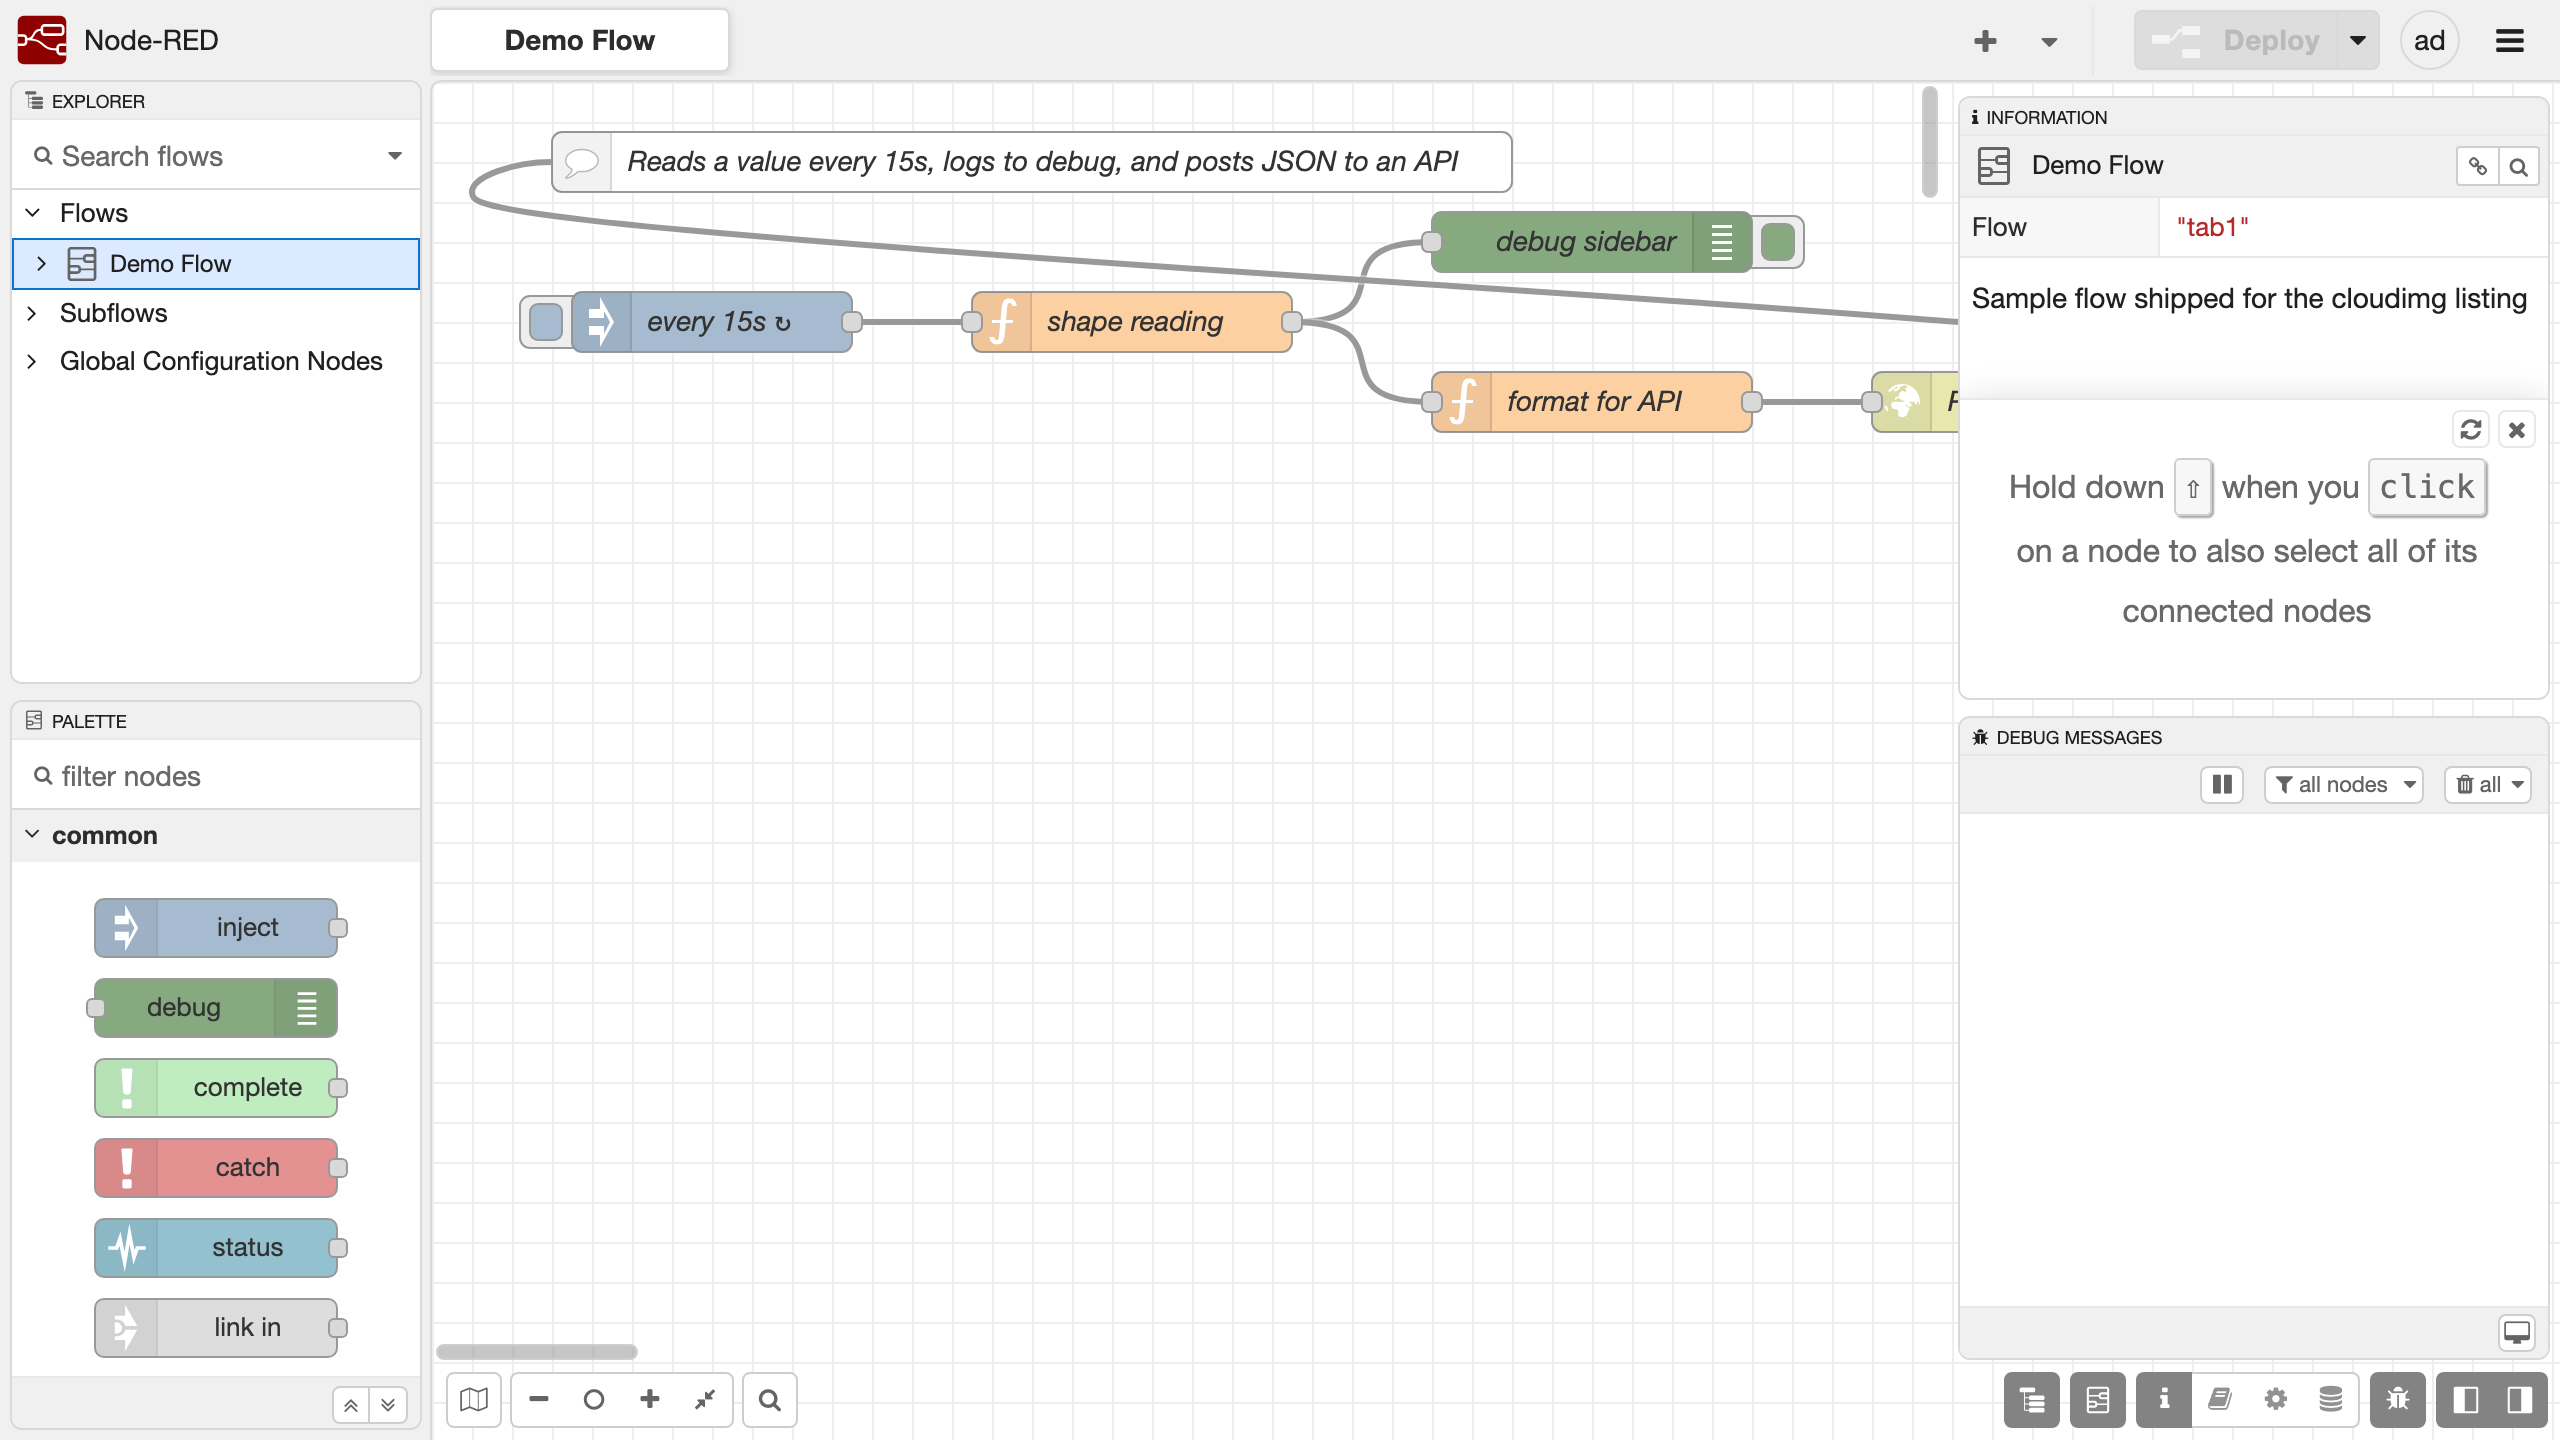
Task: Show the Debug messages sidebar tab
Action: pyautogui.click(x=2398, y=1400)
